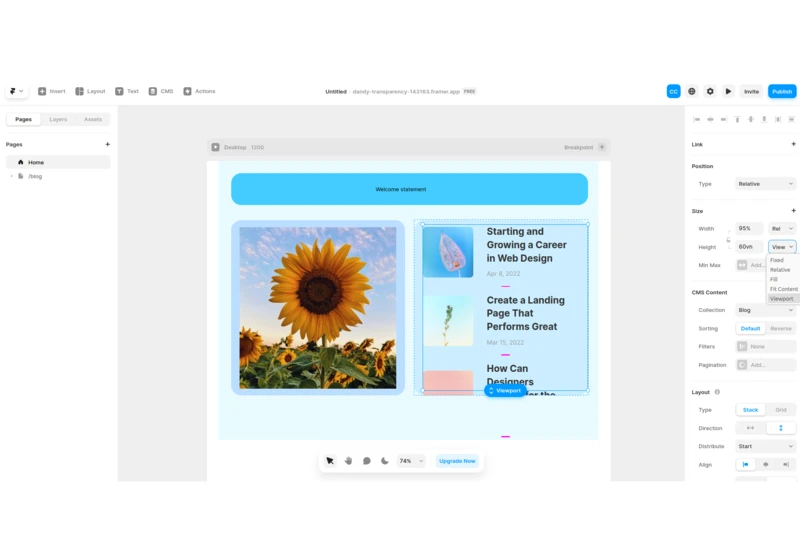Open the Layout tool in toolbar
This screenshot has width=800, height=560.
[x=90, y=91]
